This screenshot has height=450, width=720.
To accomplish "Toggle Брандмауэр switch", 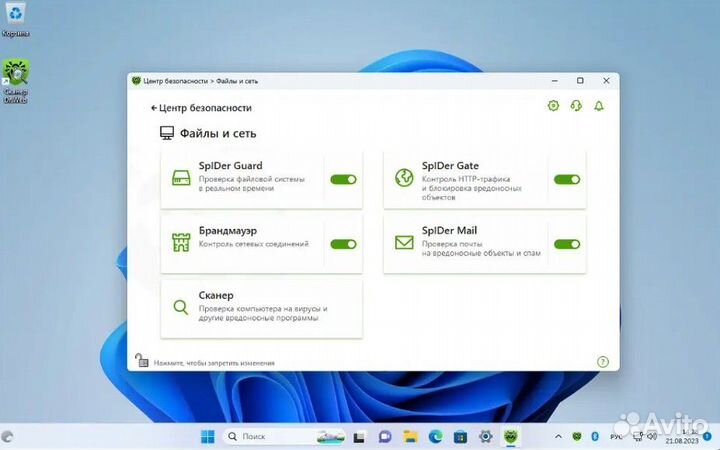I will coord(343,244).
